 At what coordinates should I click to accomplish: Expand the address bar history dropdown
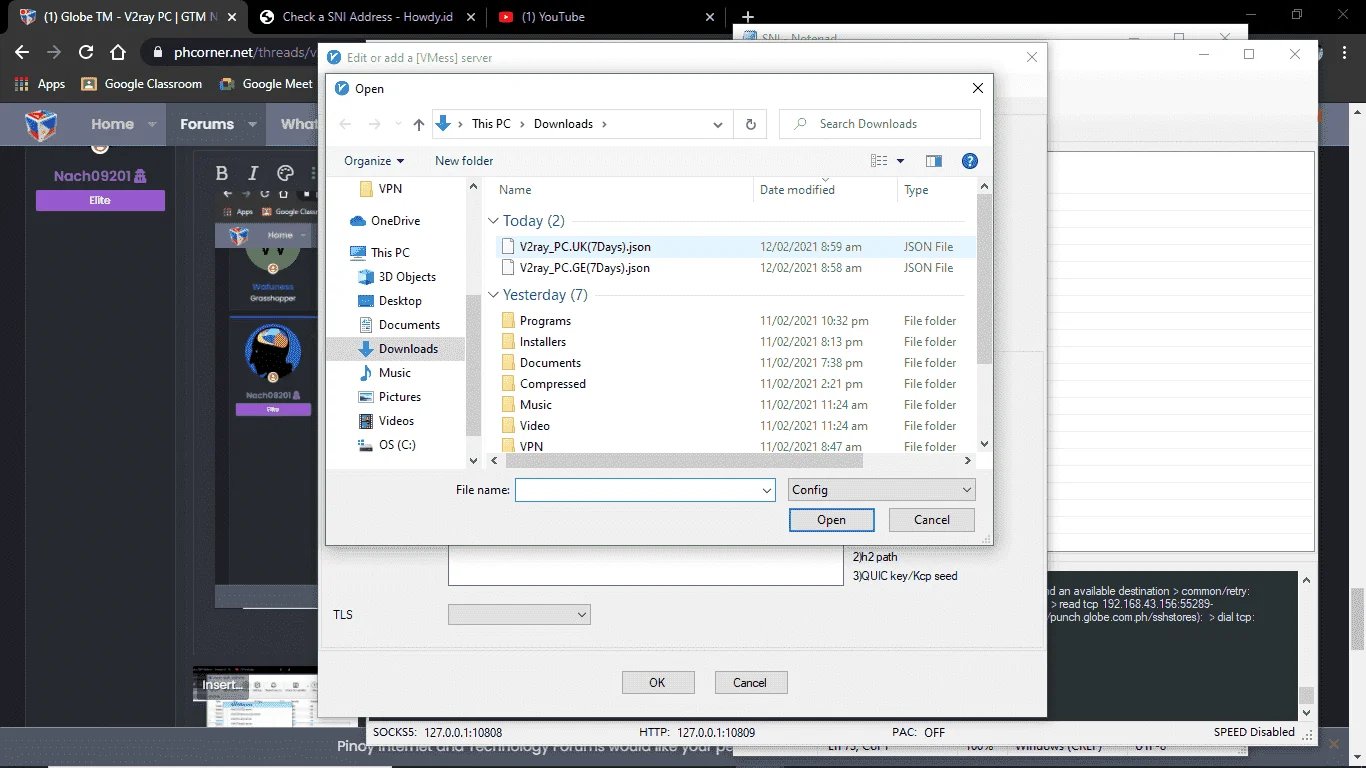coord(718,124)
